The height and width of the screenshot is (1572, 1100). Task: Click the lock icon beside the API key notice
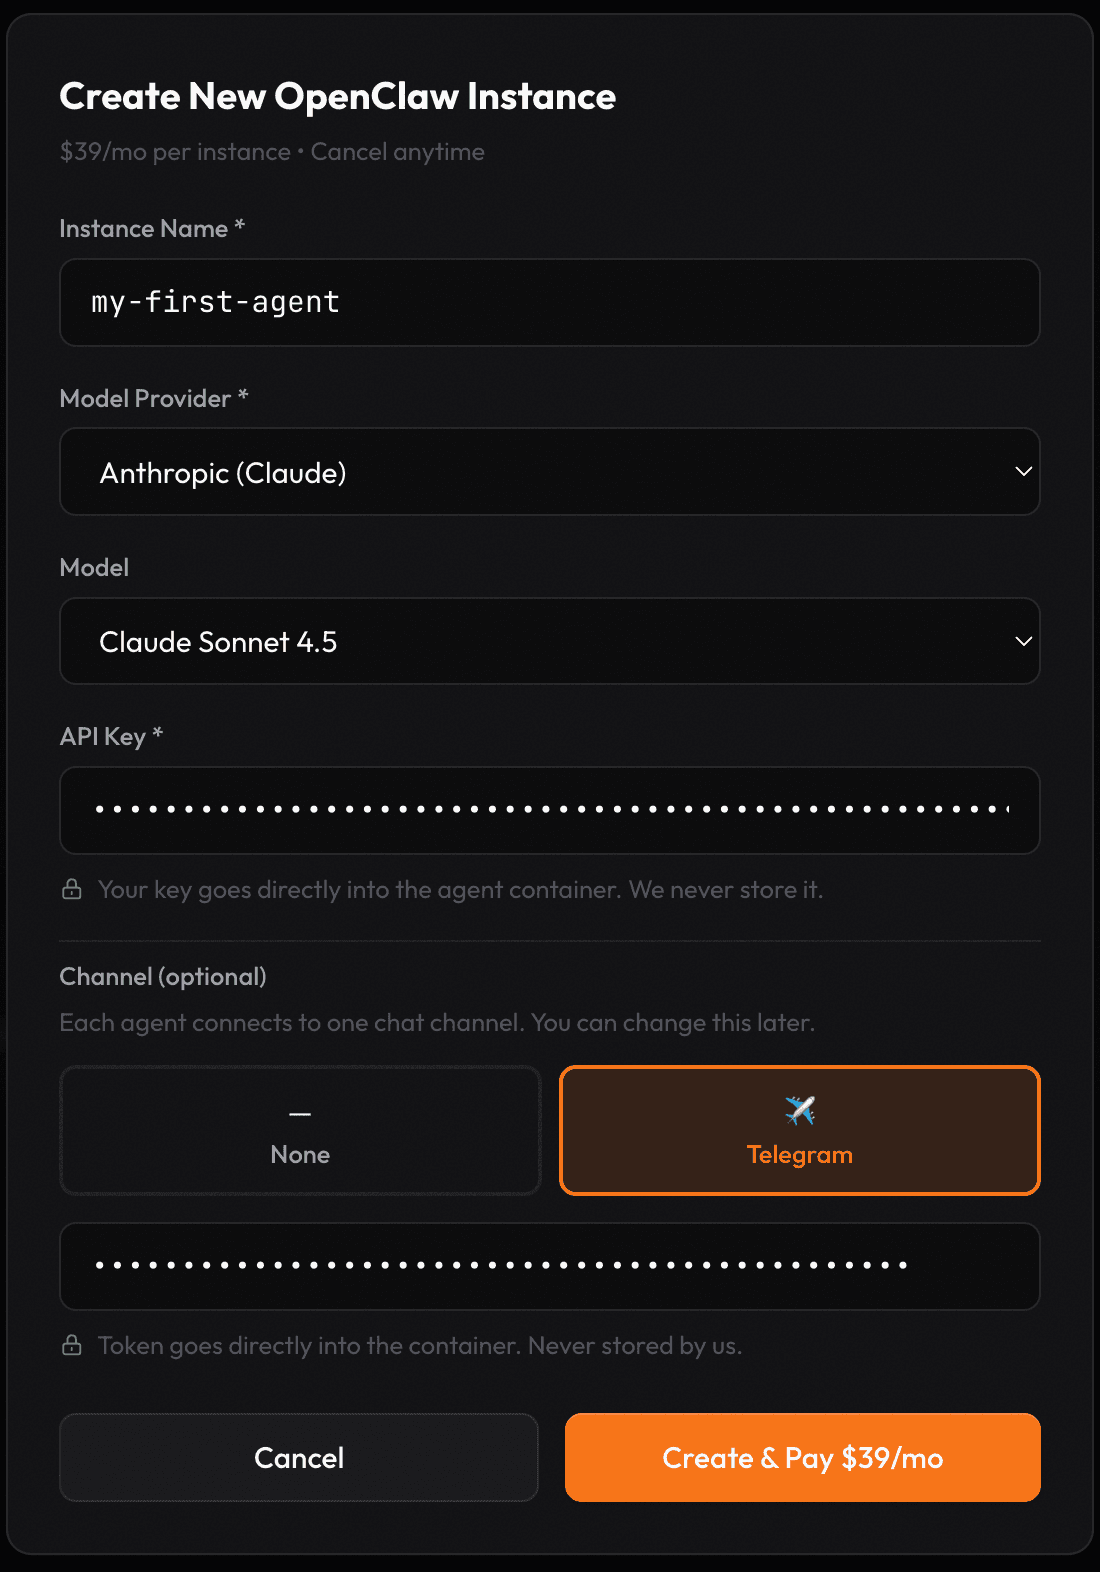(71, 888)
